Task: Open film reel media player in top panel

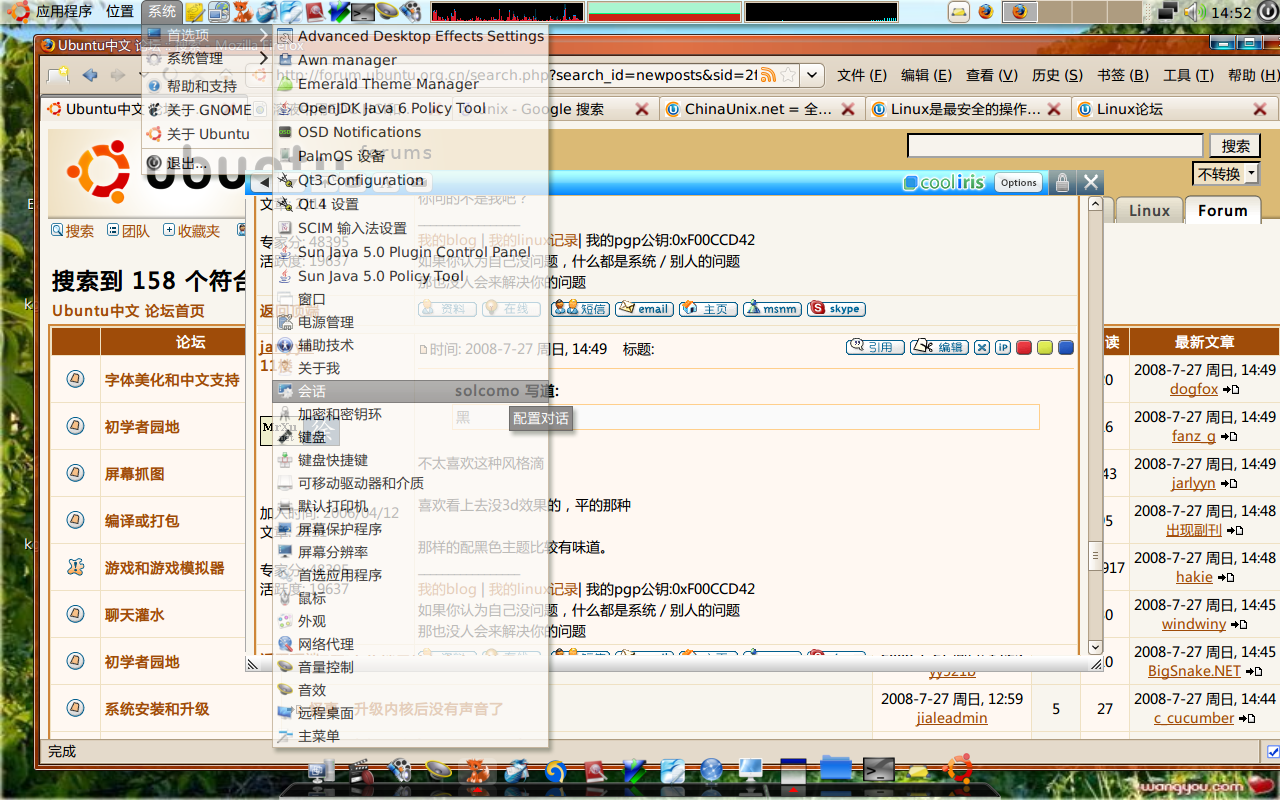Action: click(411, 12)
